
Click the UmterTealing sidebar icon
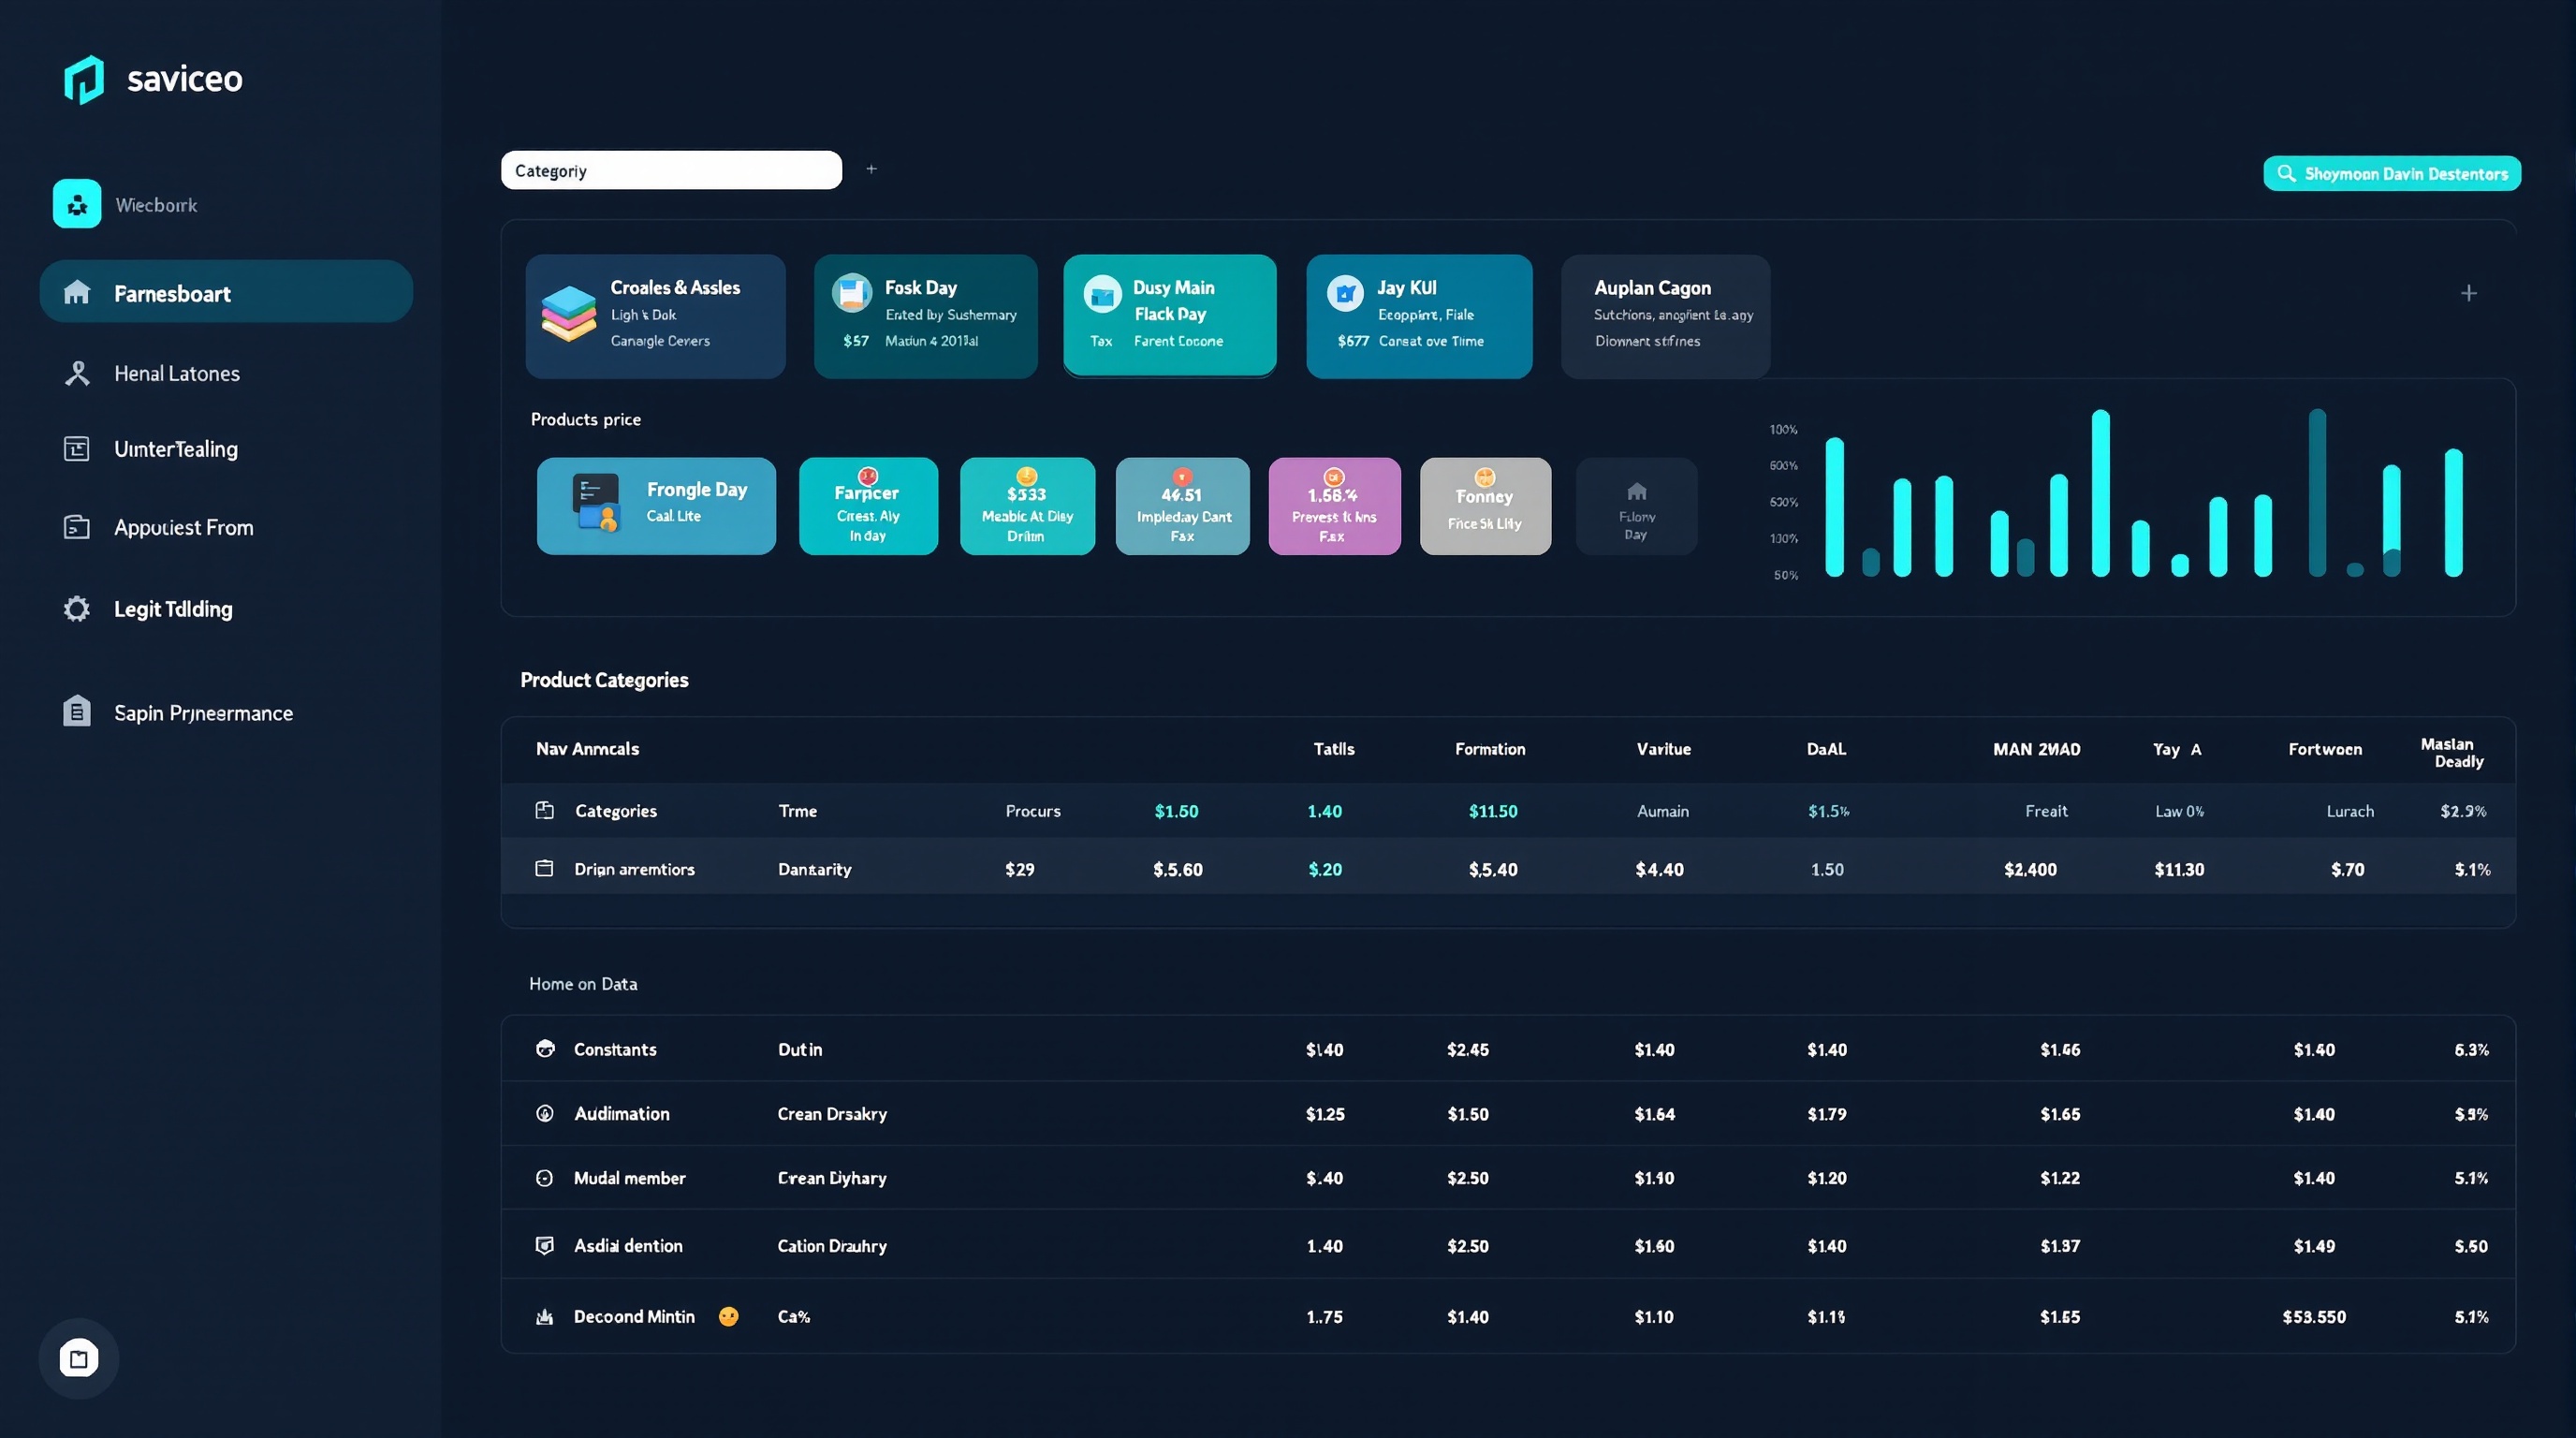click(x=77, y=449)
